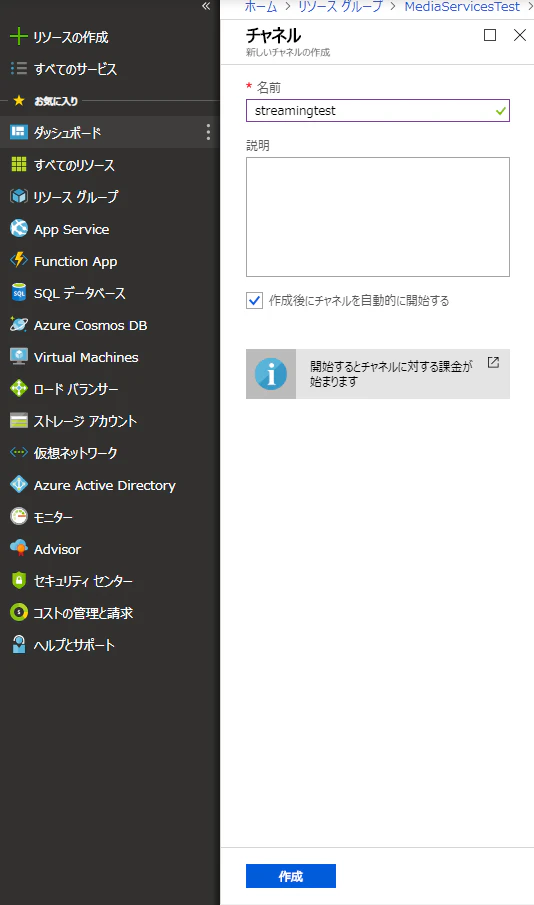Click the ヘルプとサポート icon
This screenshot has height=905, width=534.
click(x=18, y=645)
